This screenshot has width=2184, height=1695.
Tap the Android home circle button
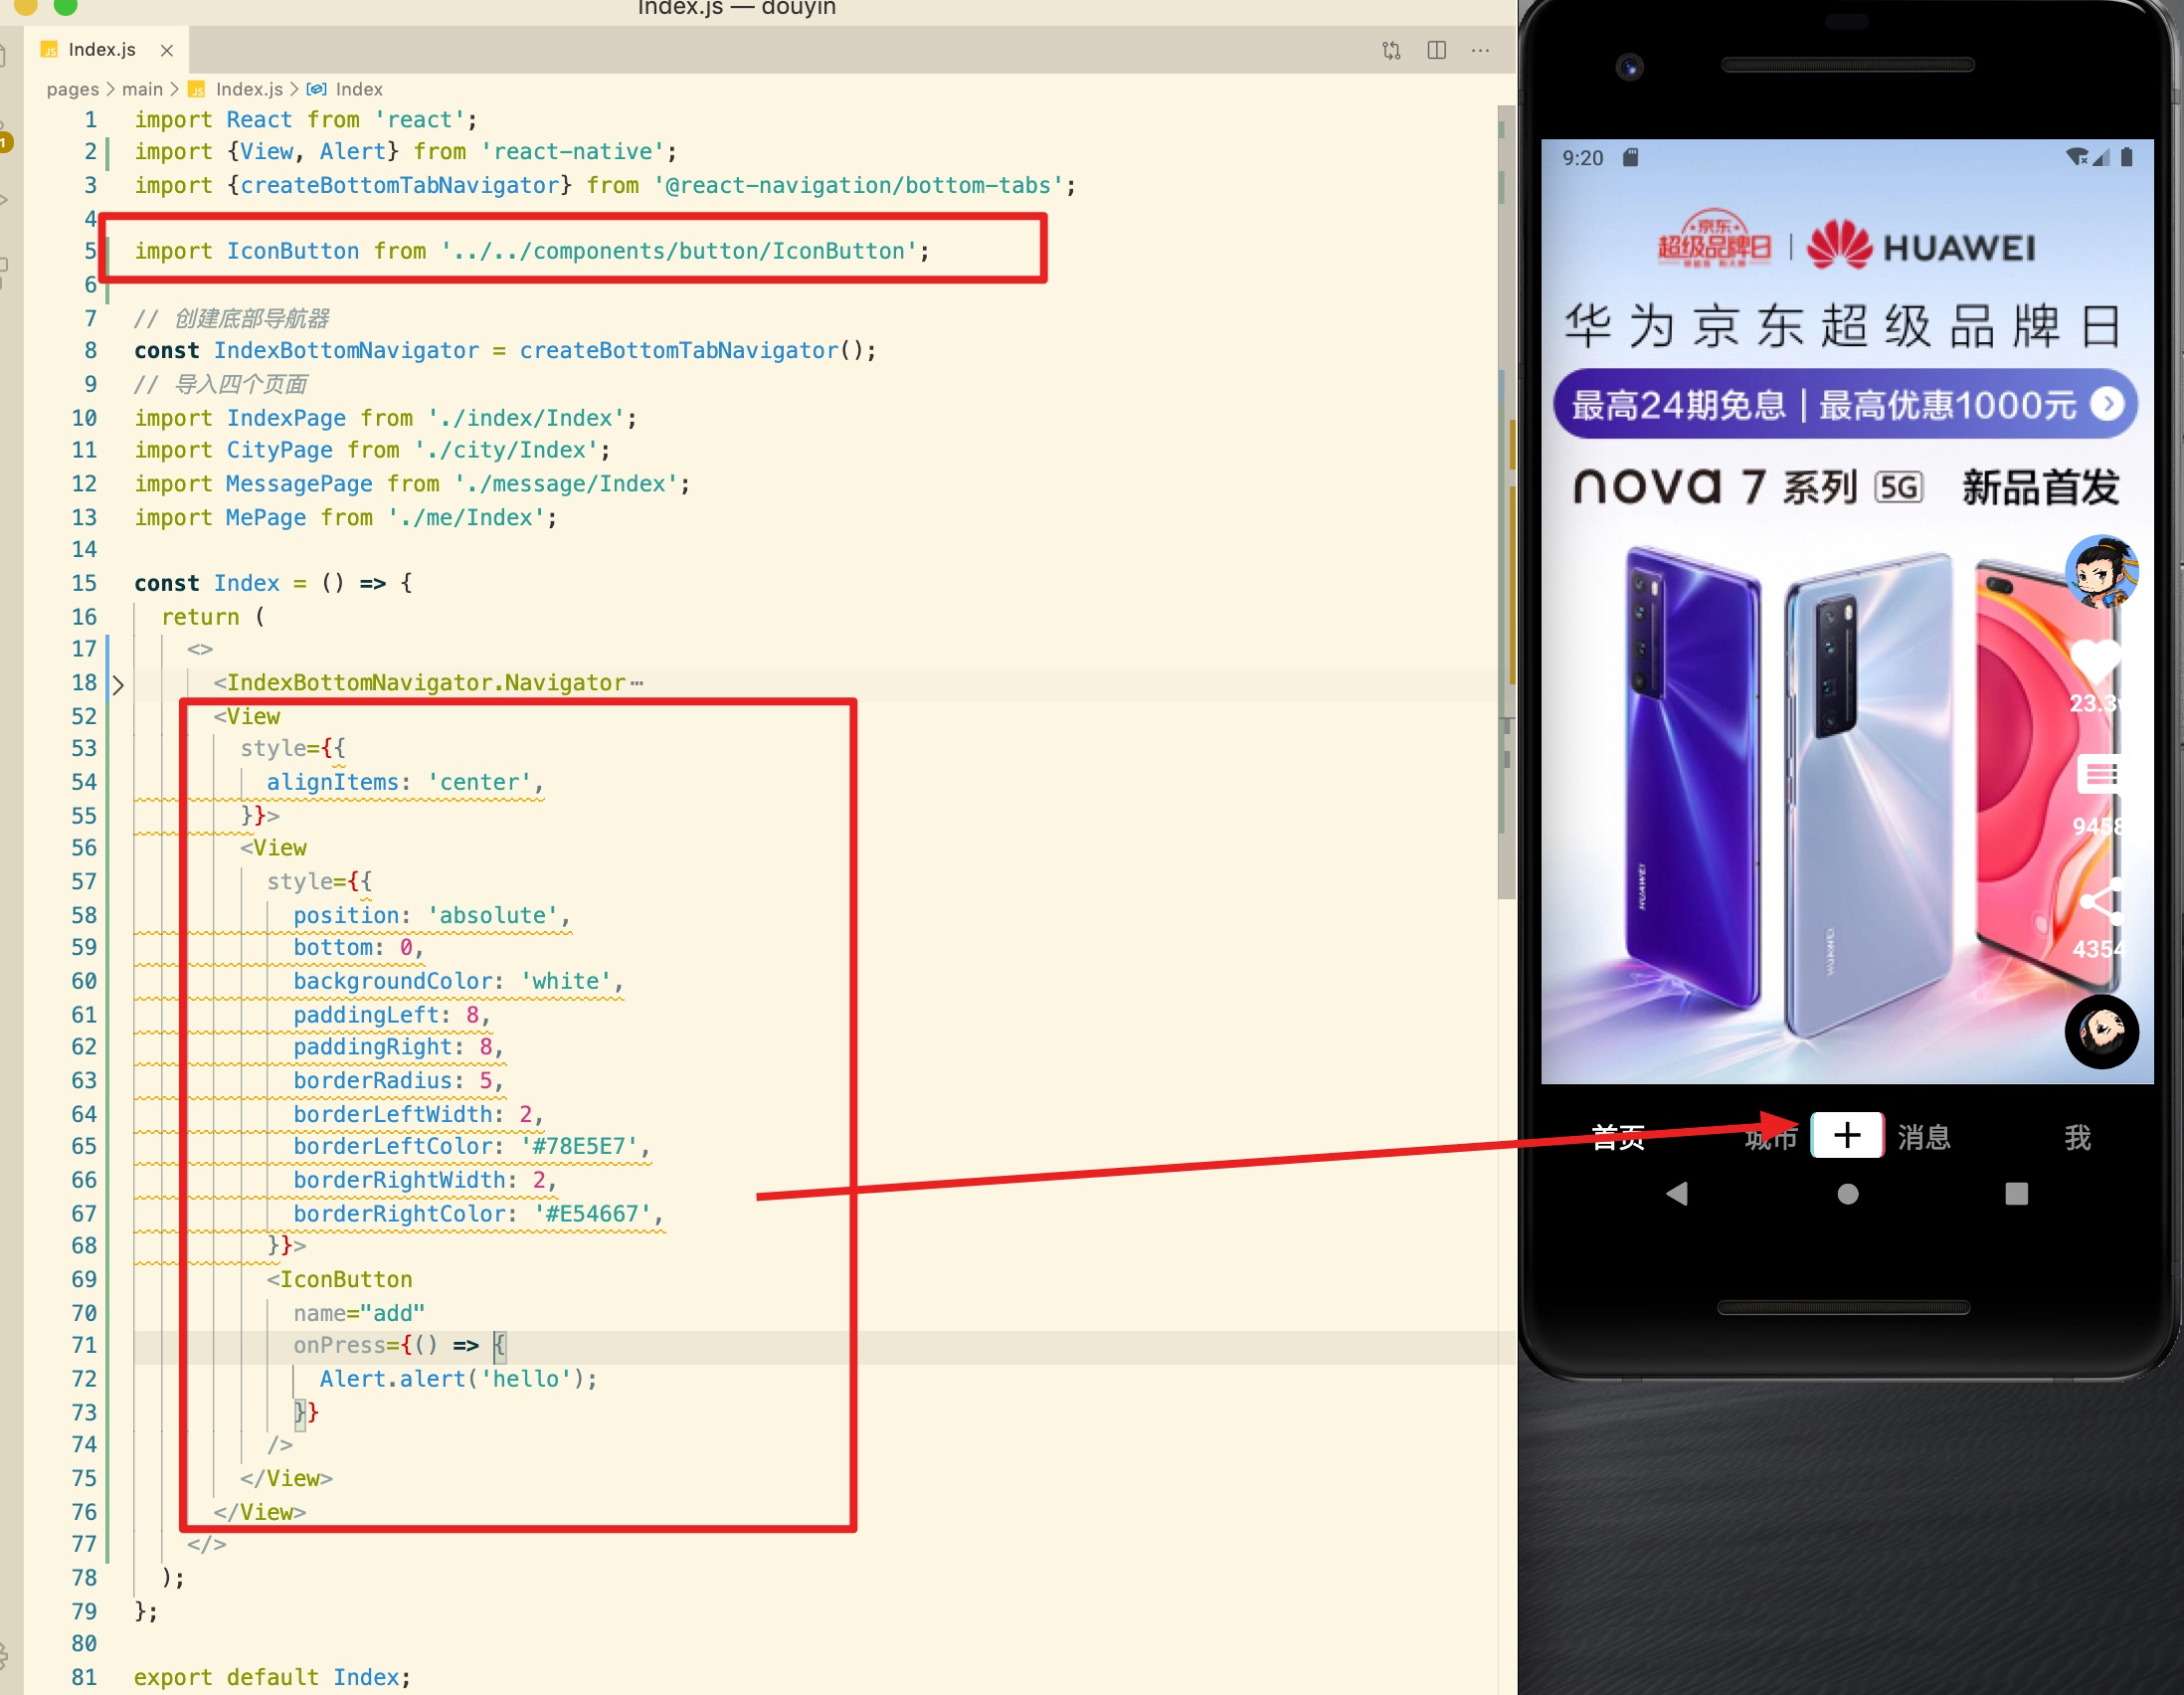tap(1848, 1194)
